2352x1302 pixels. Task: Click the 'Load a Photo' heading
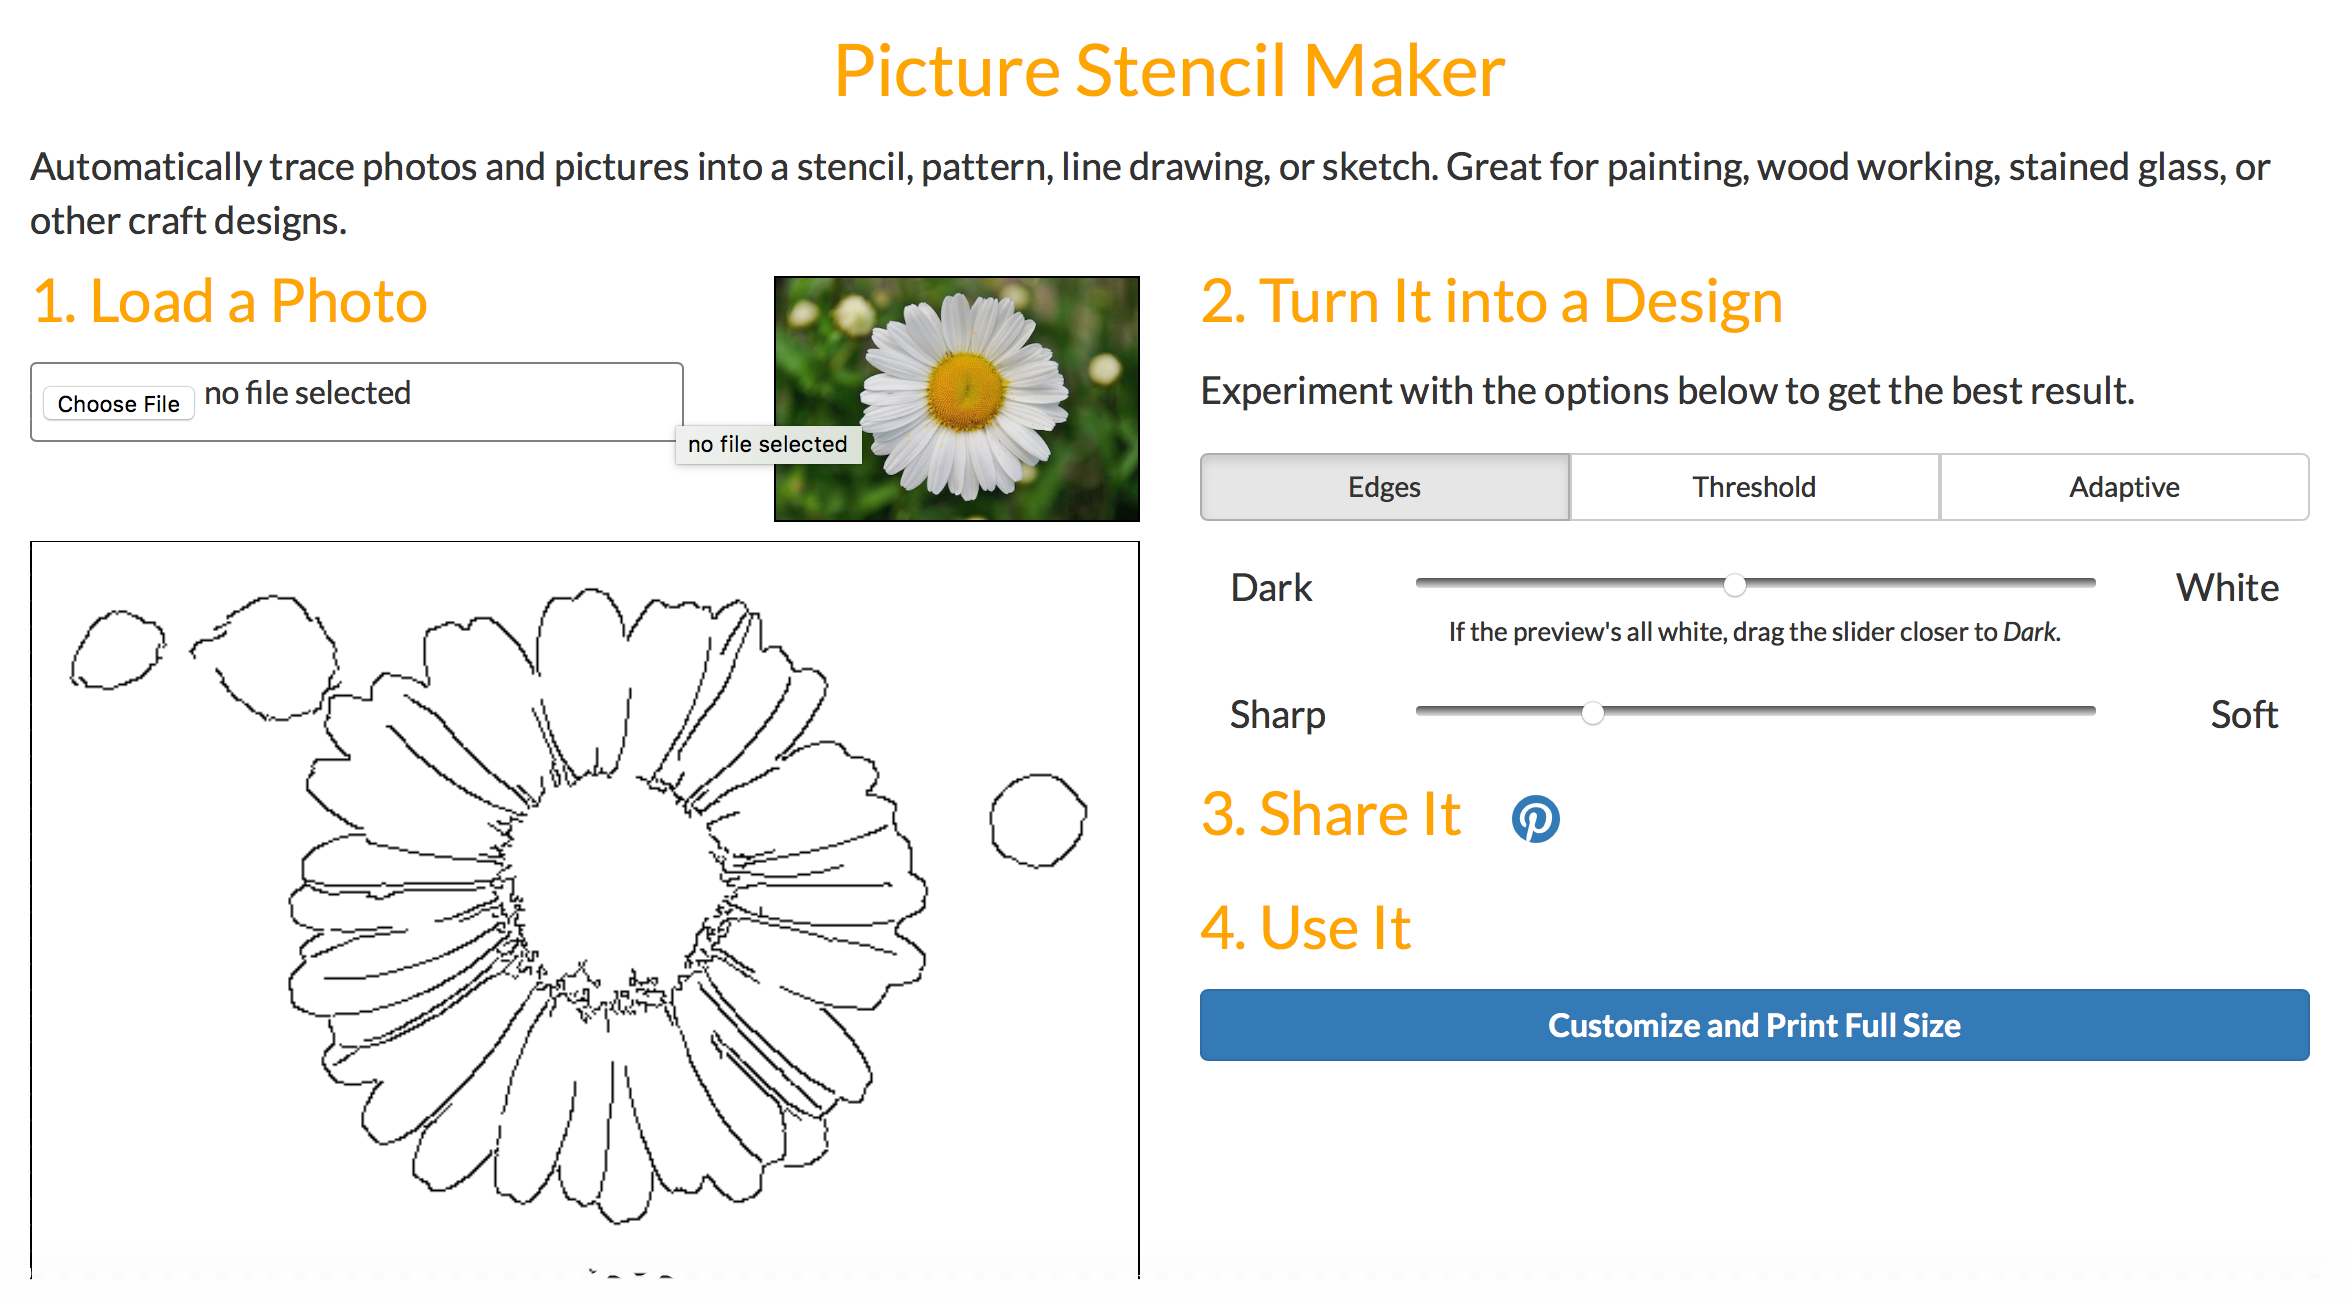tap(229, 299)
